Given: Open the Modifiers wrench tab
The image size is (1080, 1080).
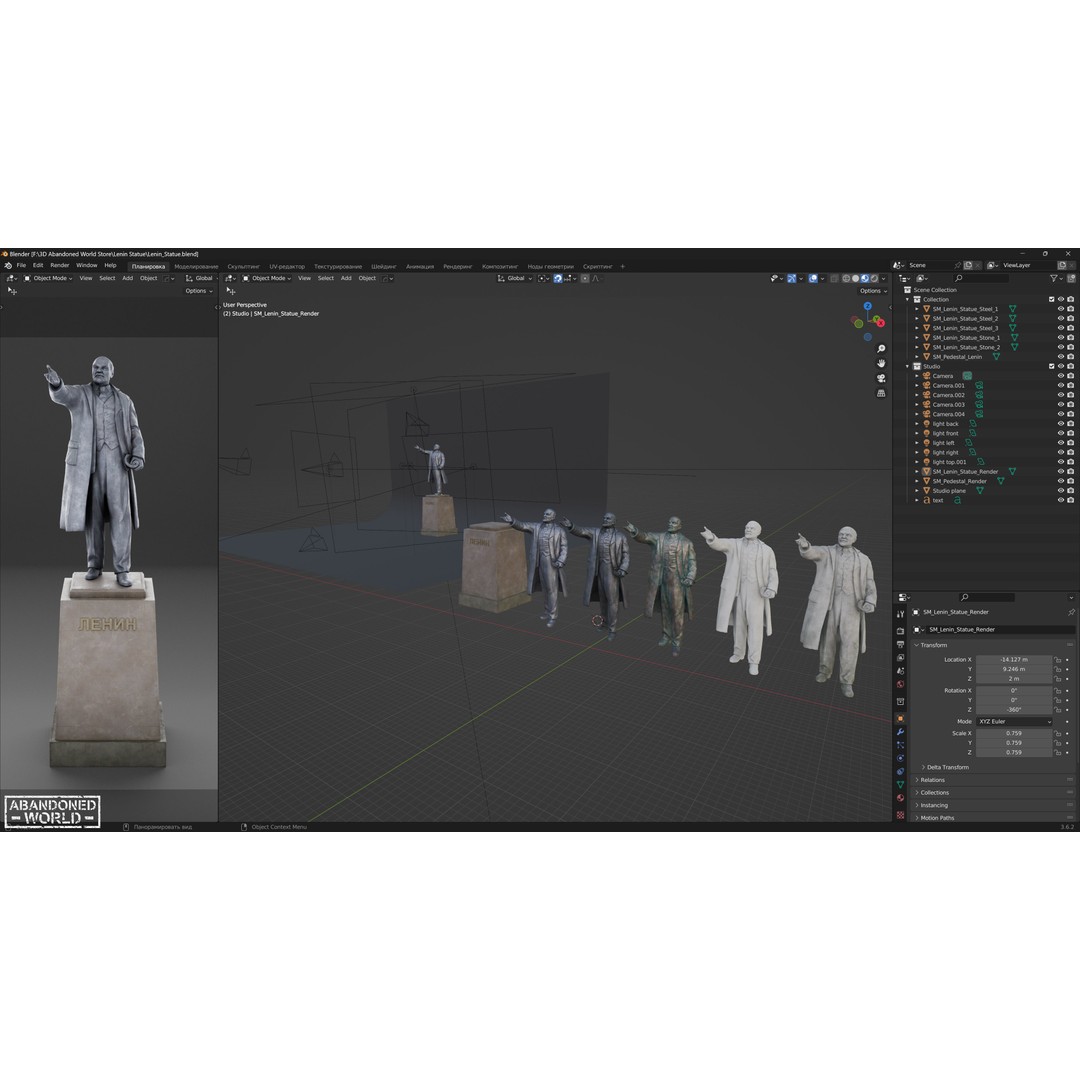Looking at the screenshot, I should click(900, 731).
